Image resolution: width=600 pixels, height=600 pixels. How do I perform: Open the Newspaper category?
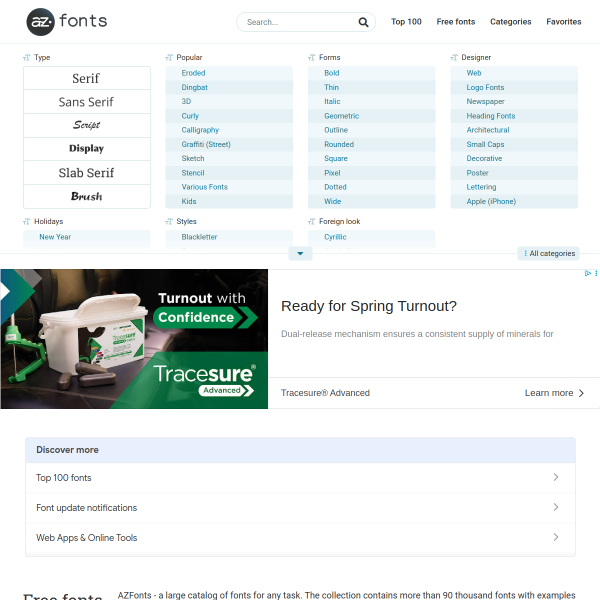pyautogui.click(x=514, y=101)
